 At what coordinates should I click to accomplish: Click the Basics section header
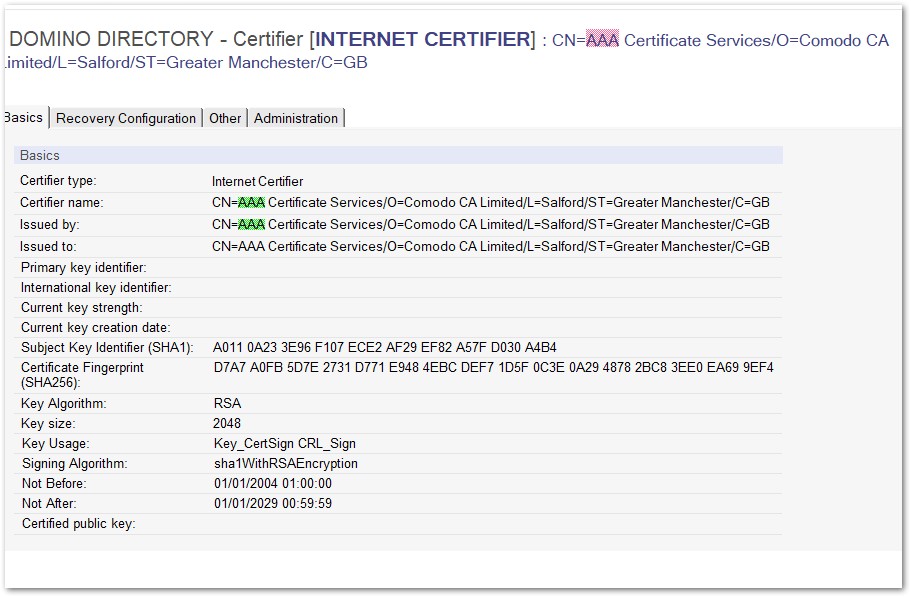(x=398, y=155)
